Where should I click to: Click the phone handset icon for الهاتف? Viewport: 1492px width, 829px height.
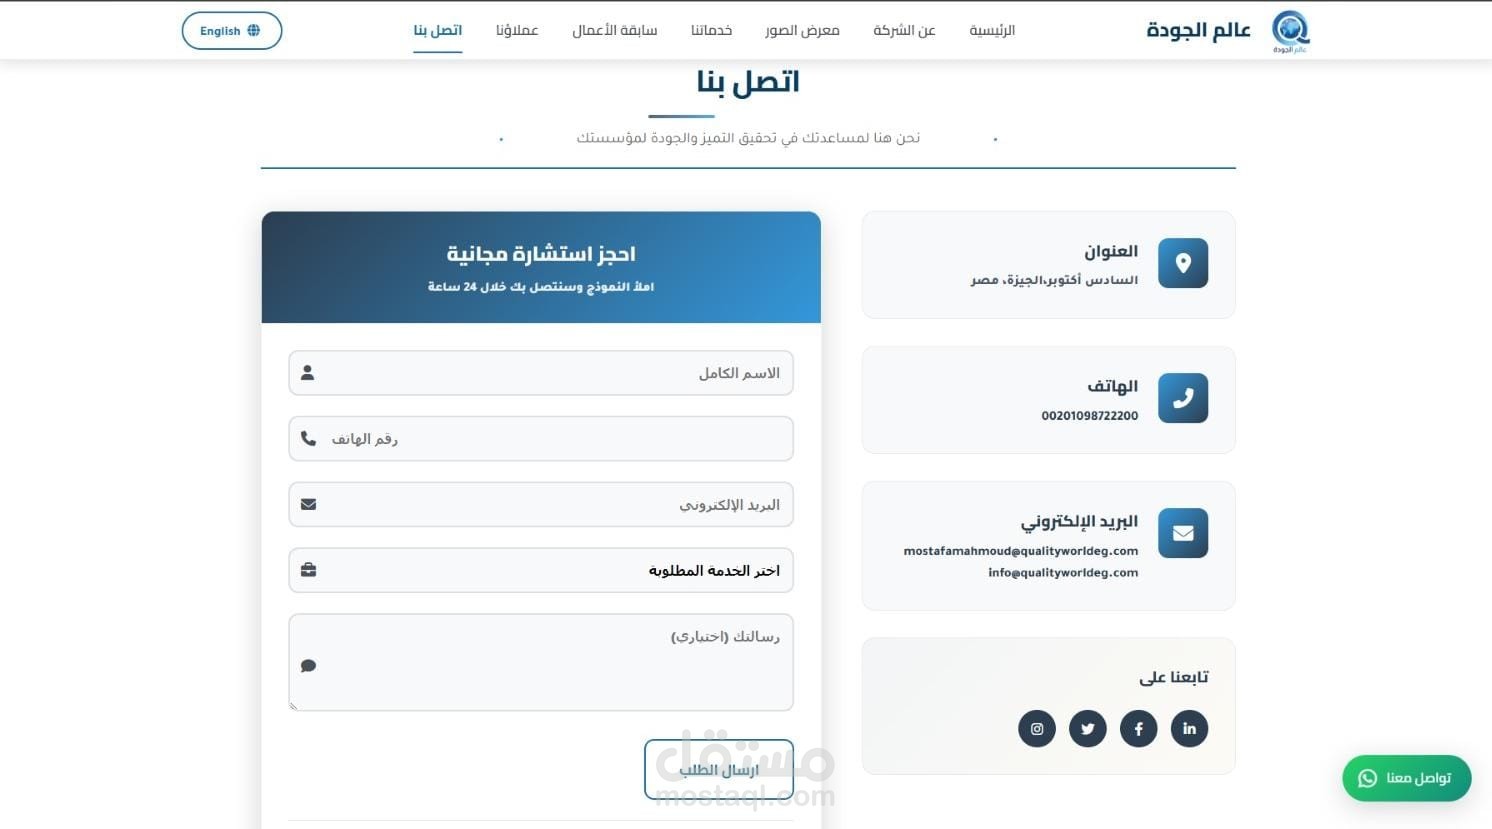tap(1183, 398)
